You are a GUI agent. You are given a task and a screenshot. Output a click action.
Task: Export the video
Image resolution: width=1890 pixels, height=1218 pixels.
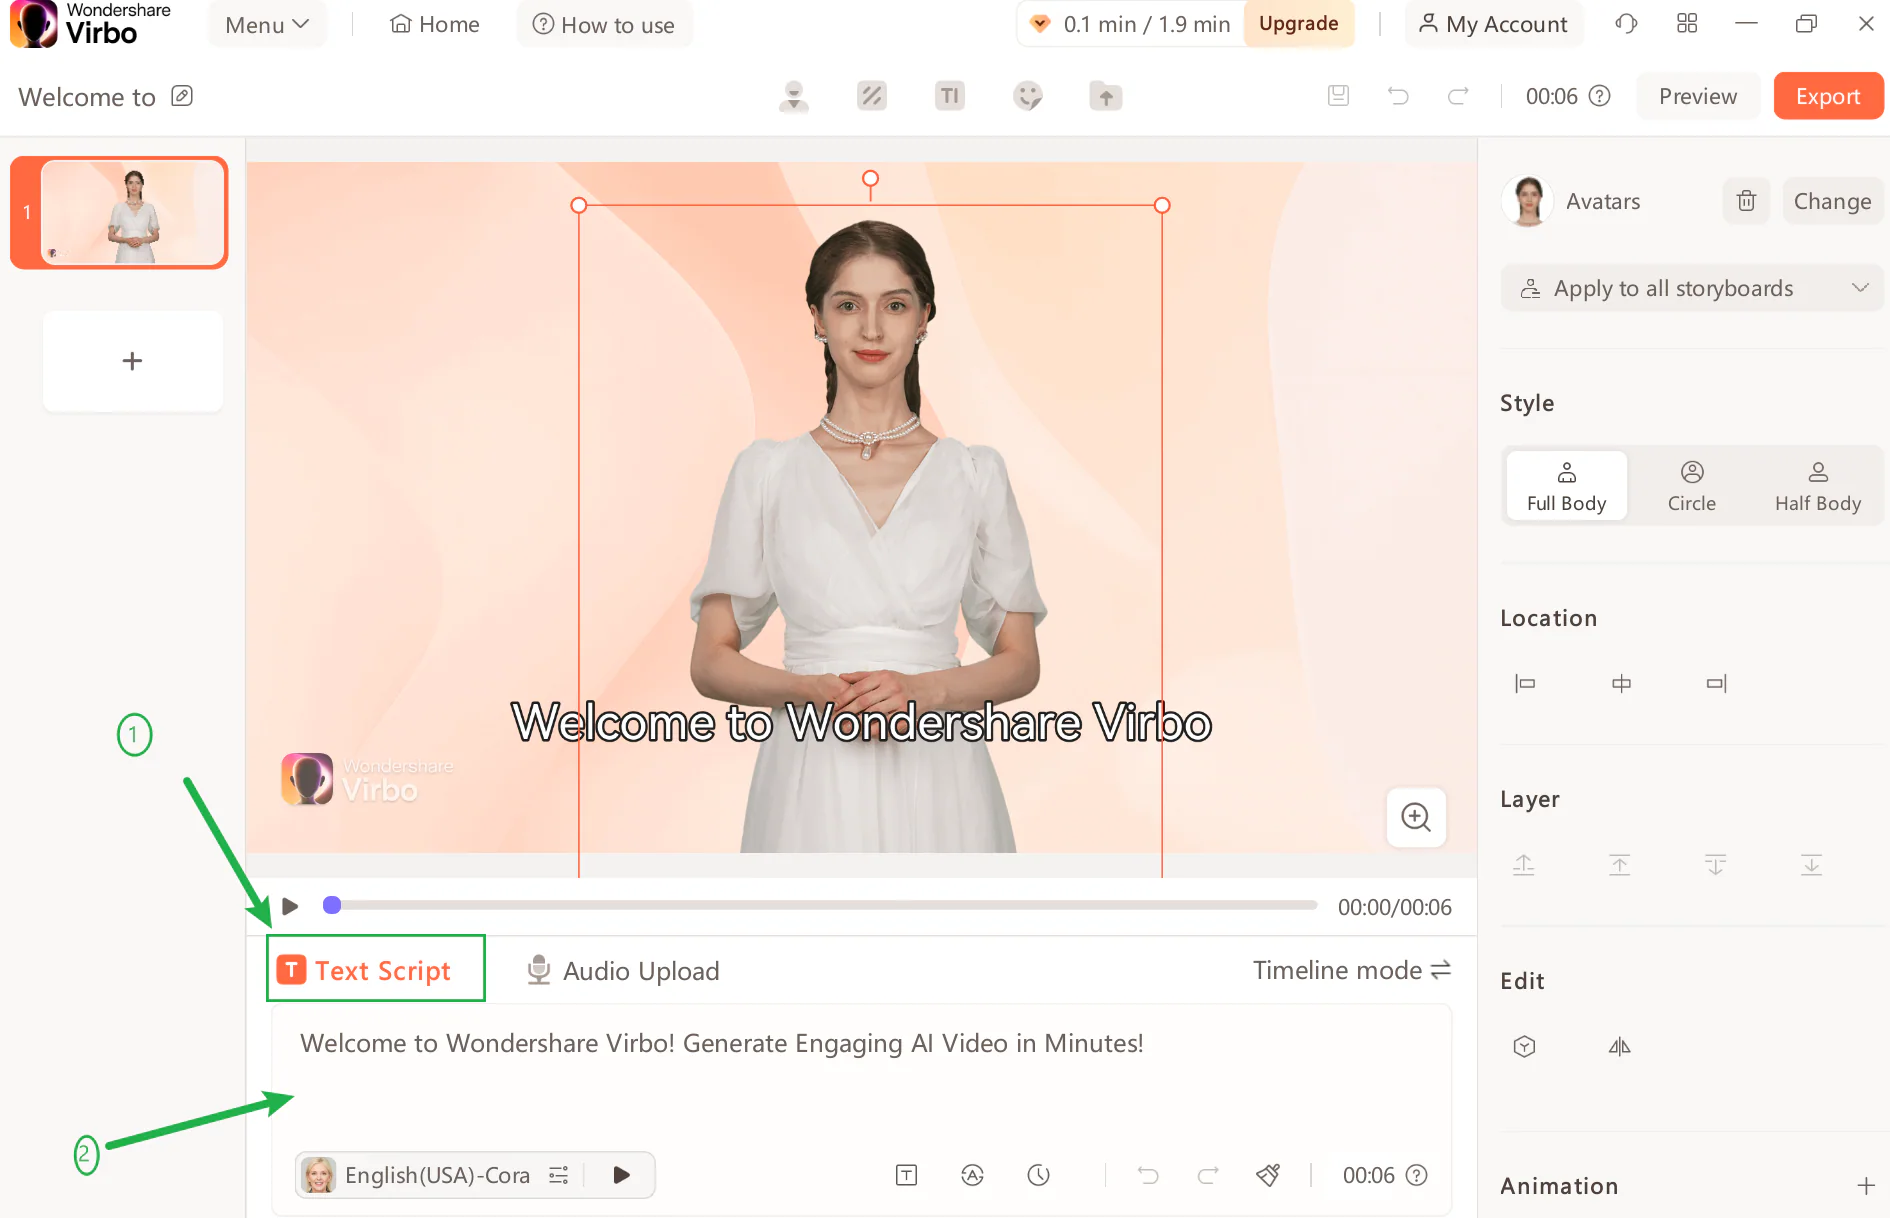tap(1828, 96)
